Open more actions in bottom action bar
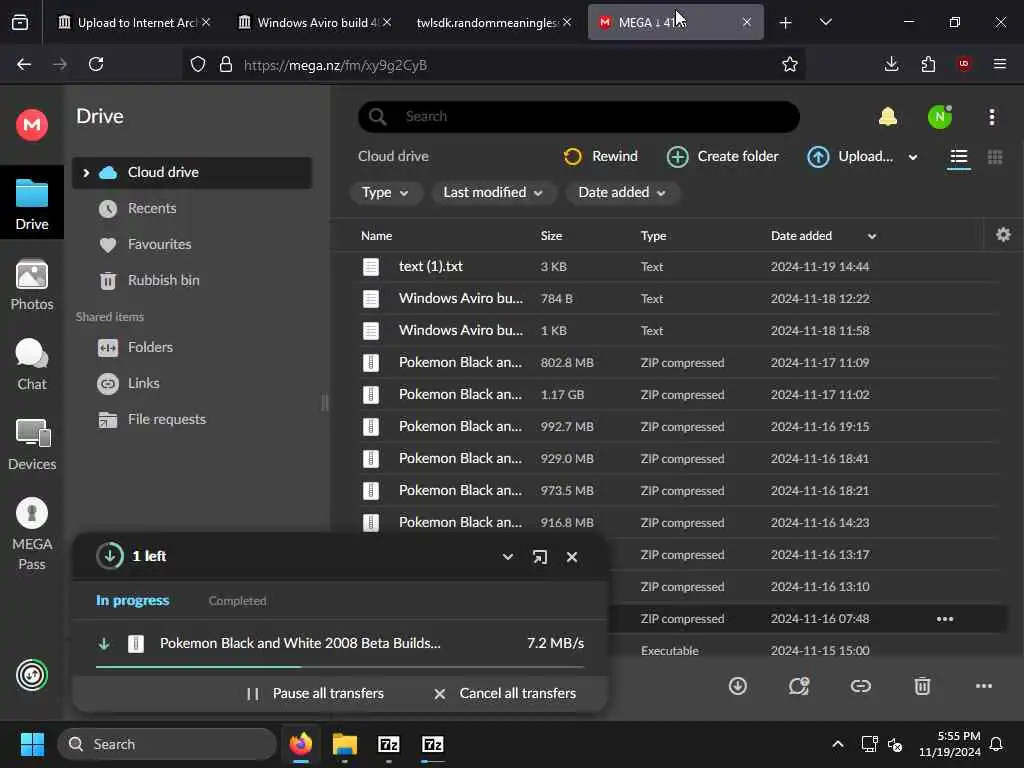This screenshot has width=1024, height=768. pyautogui.click(x=984, y=686)
